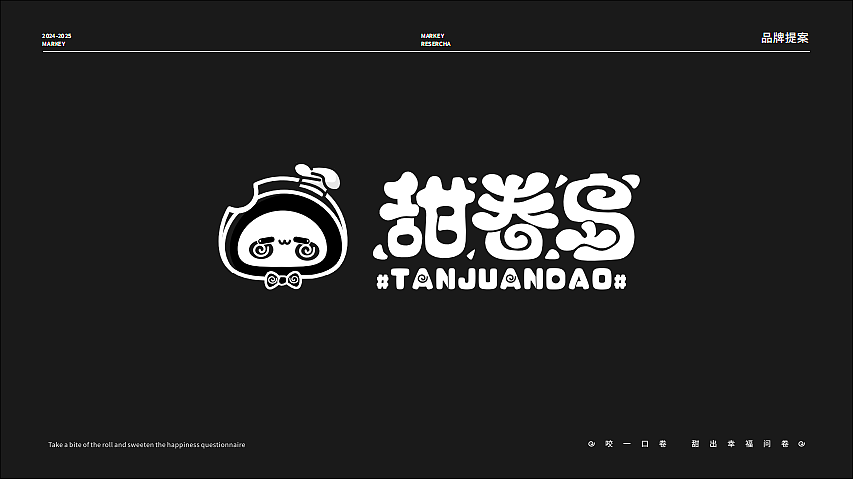Click the 'MARKEY RESERCHA' header text

pyautogui.click(x=435, y=40)
